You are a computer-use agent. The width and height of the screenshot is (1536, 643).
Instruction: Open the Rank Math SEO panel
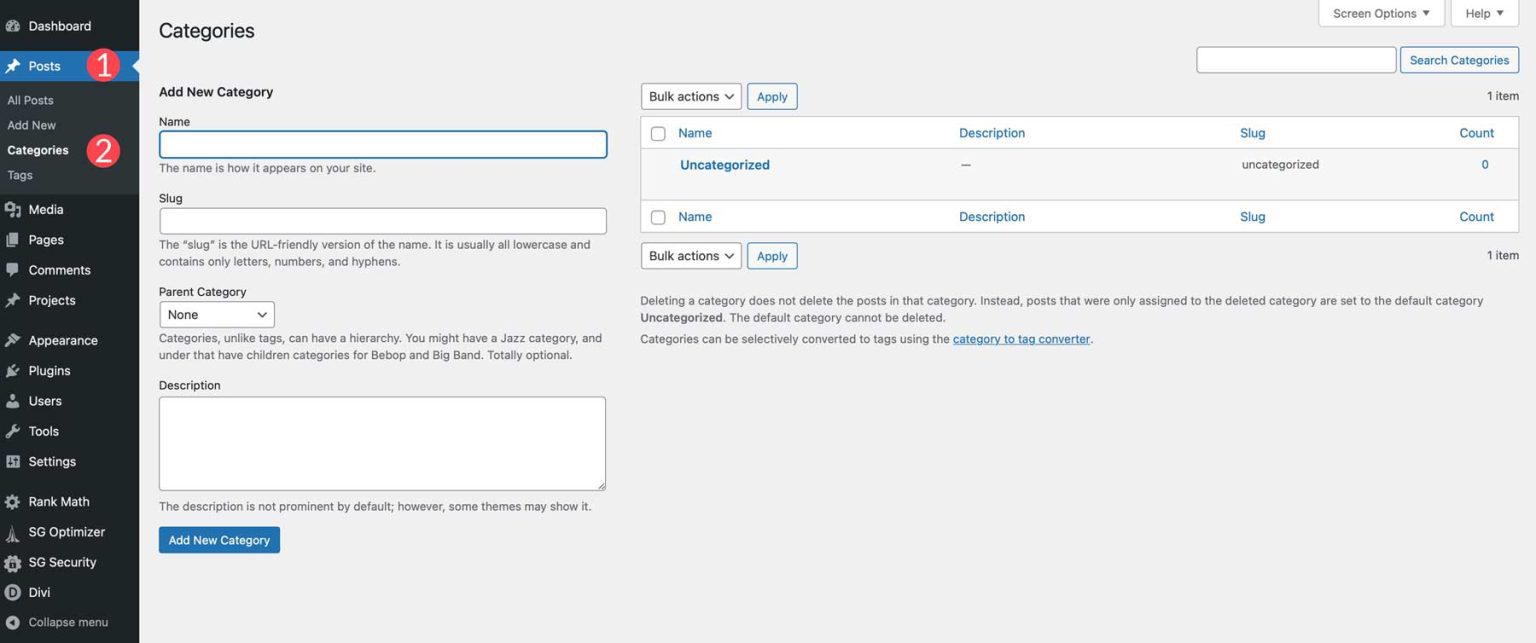(60, 501)
